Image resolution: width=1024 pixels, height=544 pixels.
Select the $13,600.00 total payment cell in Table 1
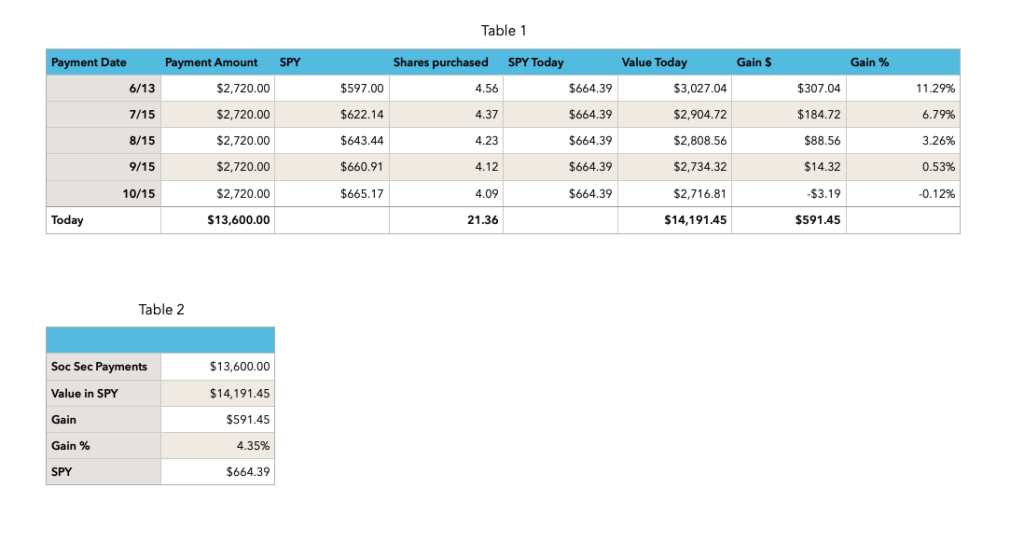[x=232, y=220]
